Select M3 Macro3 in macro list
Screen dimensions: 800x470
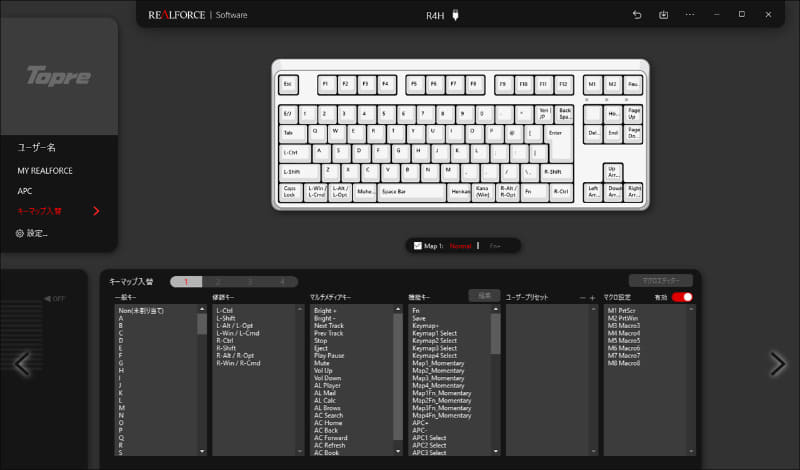pos(623,326)
